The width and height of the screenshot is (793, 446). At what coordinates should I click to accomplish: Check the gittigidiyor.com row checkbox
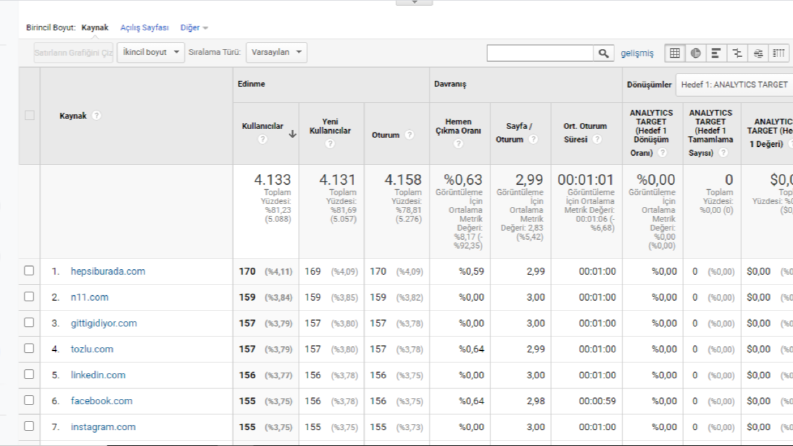click(x=29, y=322)
